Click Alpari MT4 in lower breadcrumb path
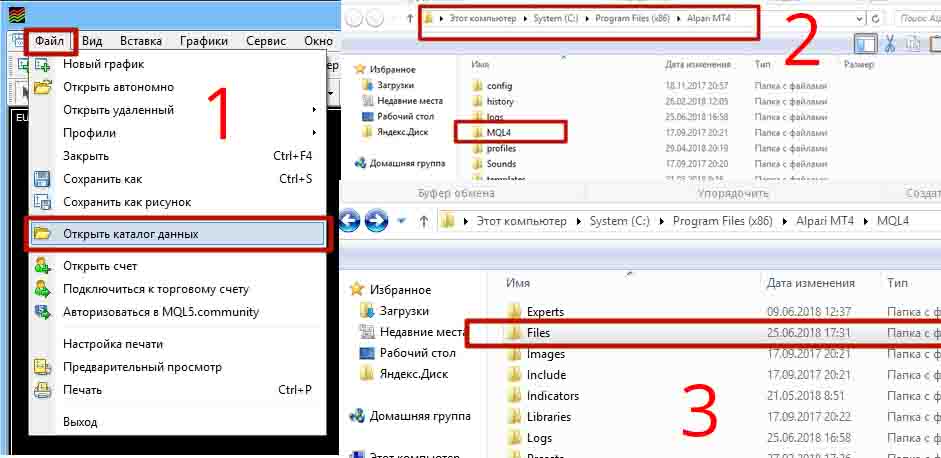Viewport: 941px width, 458px height. [830, 221]
